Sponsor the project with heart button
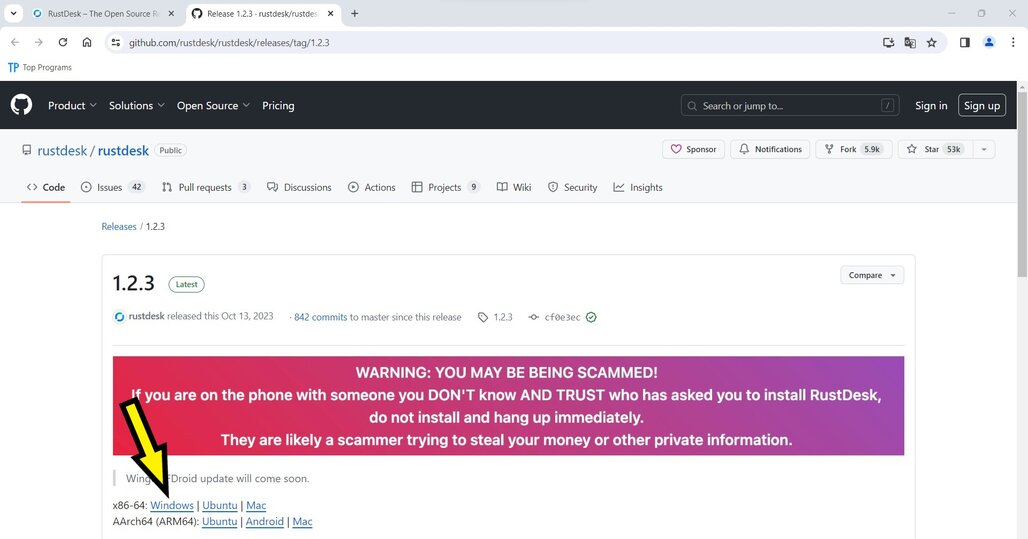 [693, 150]
